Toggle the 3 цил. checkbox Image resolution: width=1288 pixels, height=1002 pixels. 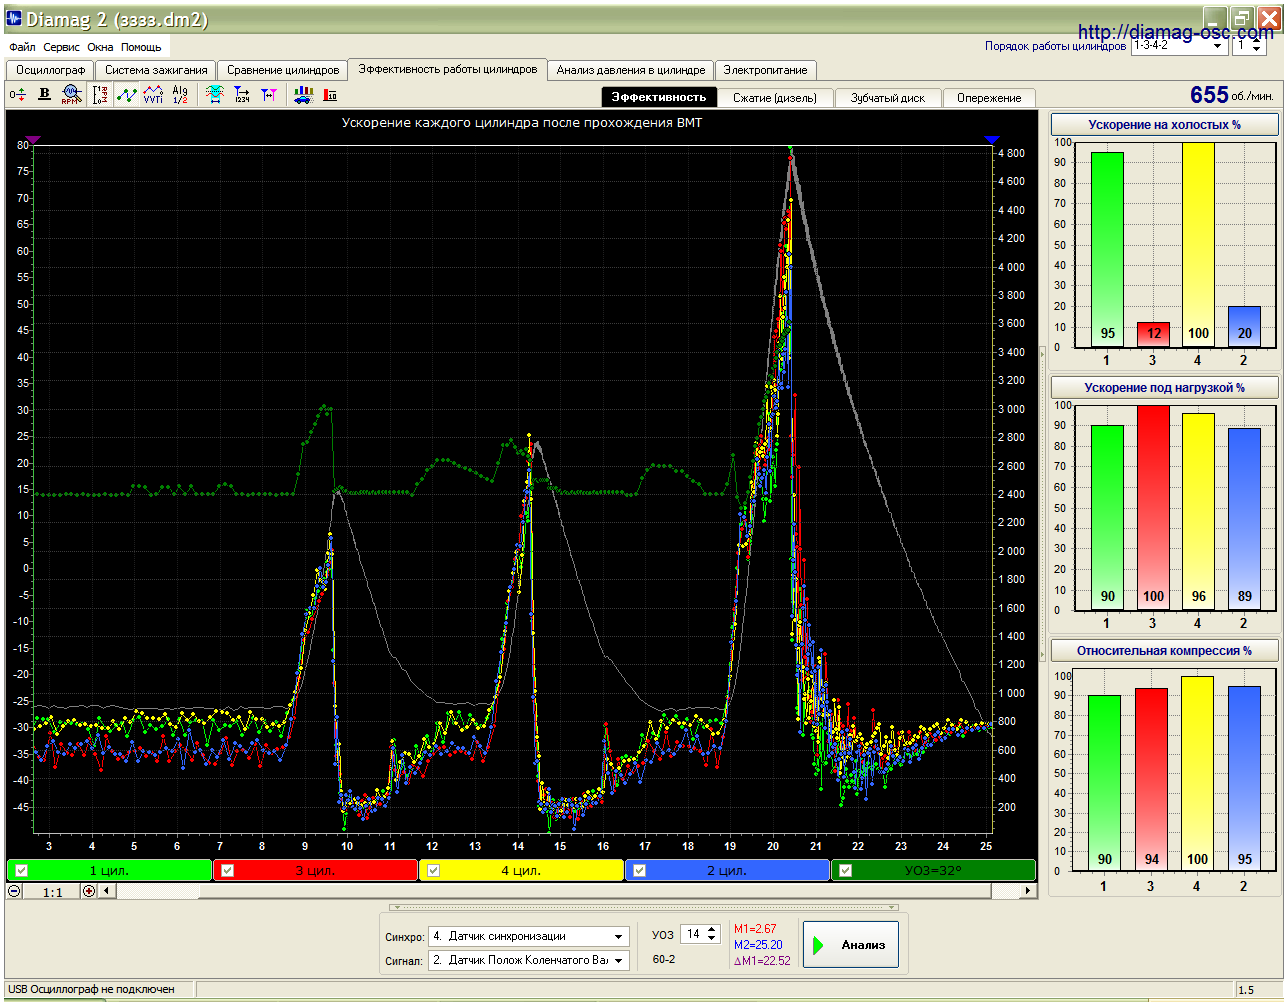(x=227, y=870)
